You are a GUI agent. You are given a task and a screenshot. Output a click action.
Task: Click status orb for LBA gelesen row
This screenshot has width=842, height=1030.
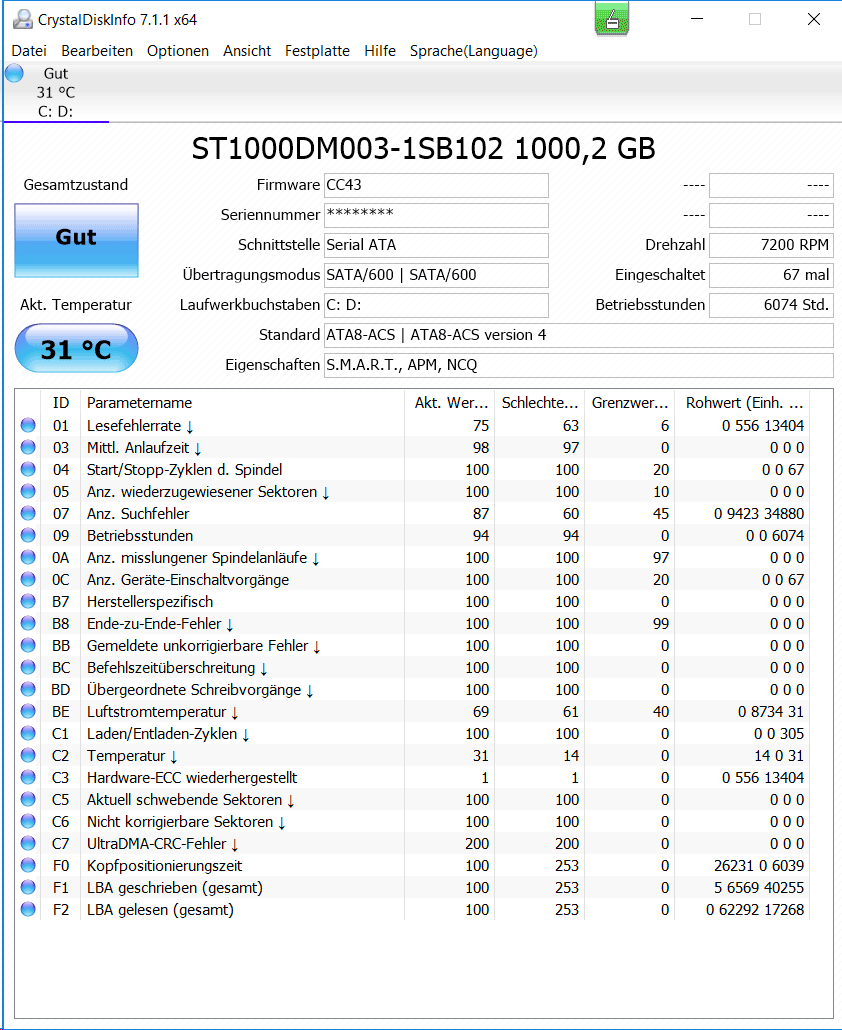(28, 909)
